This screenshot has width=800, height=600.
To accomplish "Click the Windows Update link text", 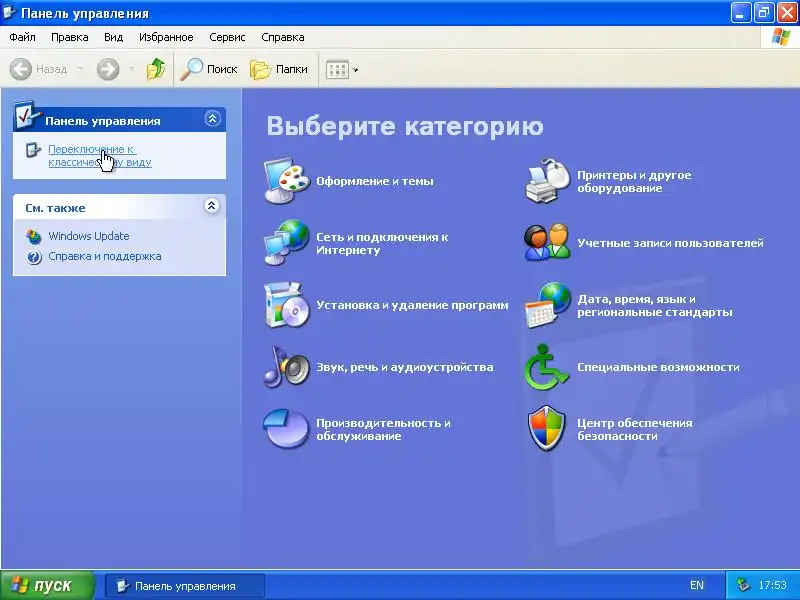I will 89,236.
